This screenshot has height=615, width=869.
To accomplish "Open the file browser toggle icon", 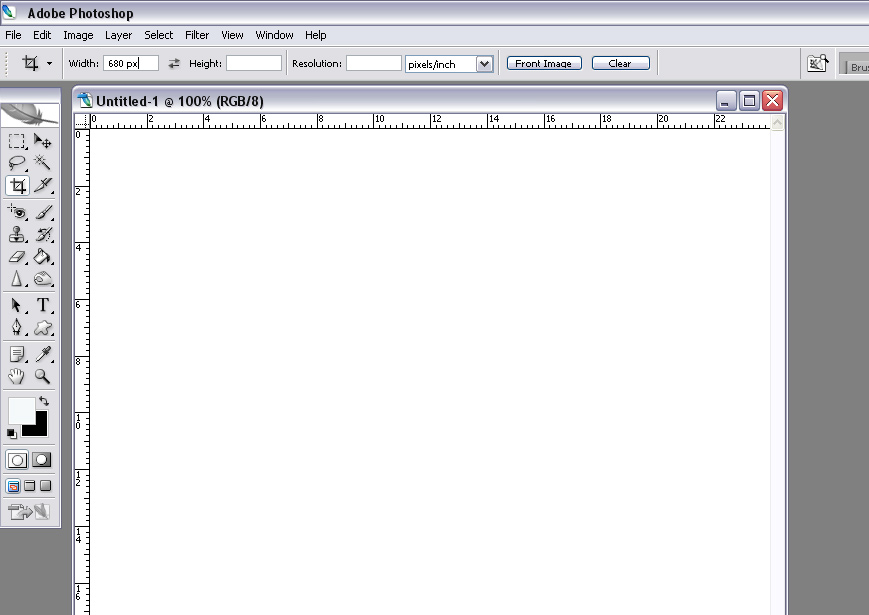I will point(818,63).
